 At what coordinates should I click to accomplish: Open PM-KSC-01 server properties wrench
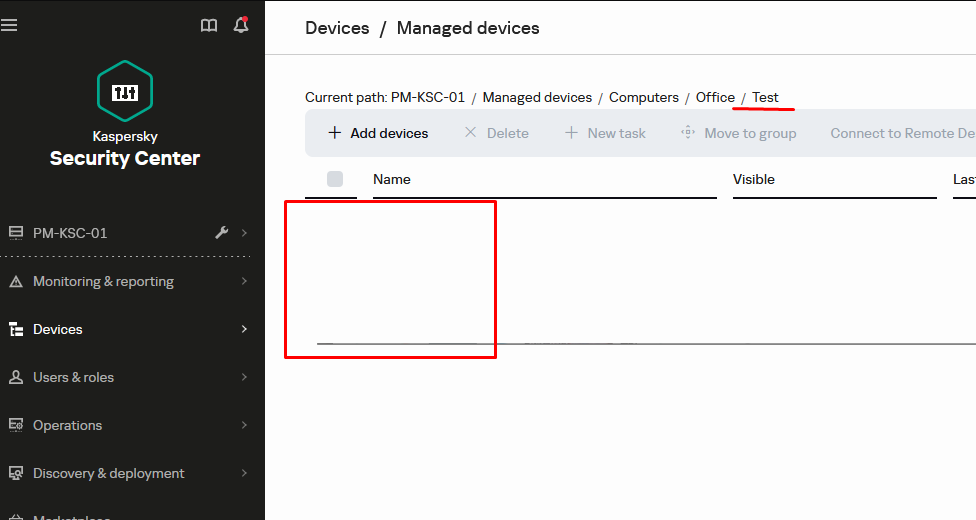click(222, 233)
